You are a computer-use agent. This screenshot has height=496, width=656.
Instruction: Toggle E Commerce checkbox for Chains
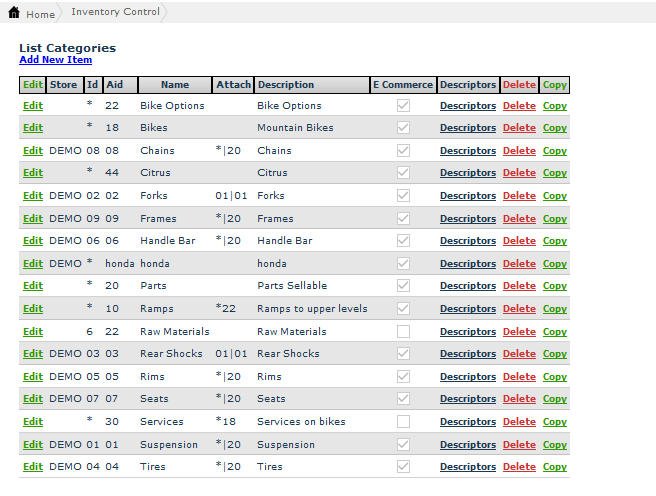403,151
